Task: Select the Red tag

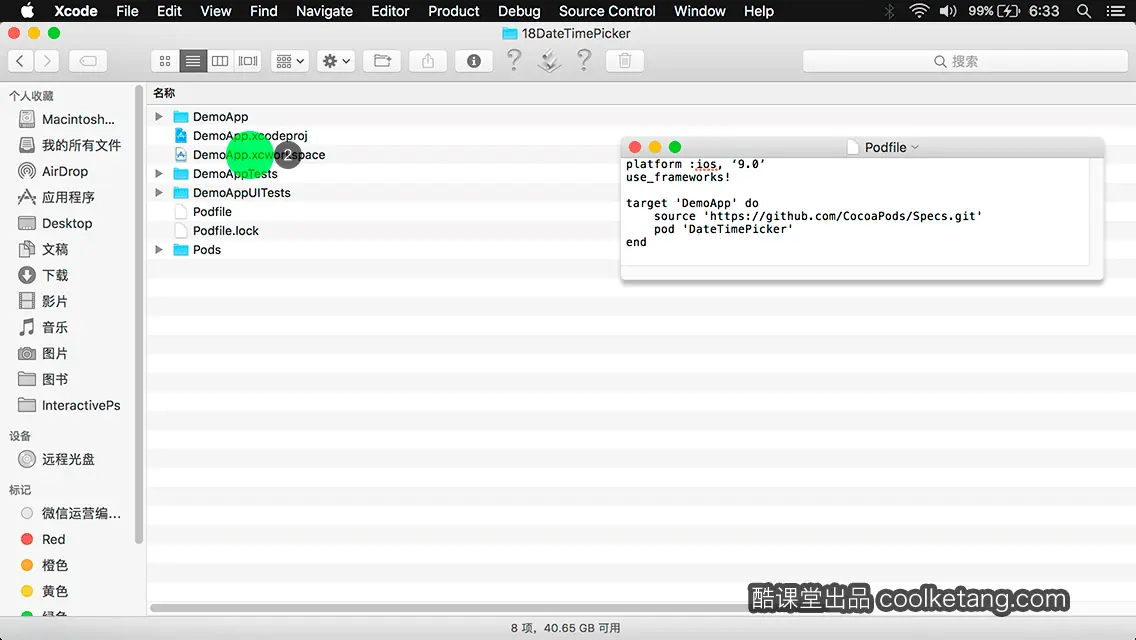Action: point(43,539)
